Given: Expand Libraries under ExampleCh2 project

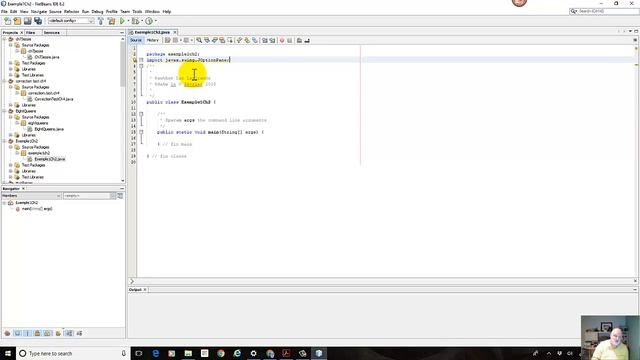Looking at the screenshot, I should pos(11,171).
